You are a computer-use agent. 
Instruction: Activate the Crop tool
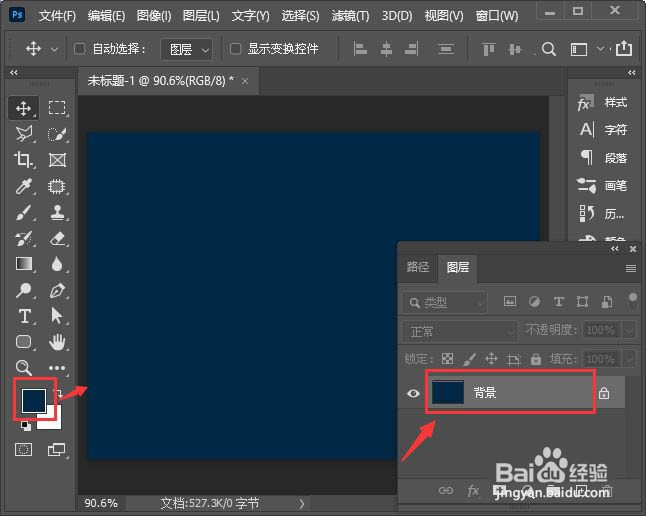(x=23, y=159)
